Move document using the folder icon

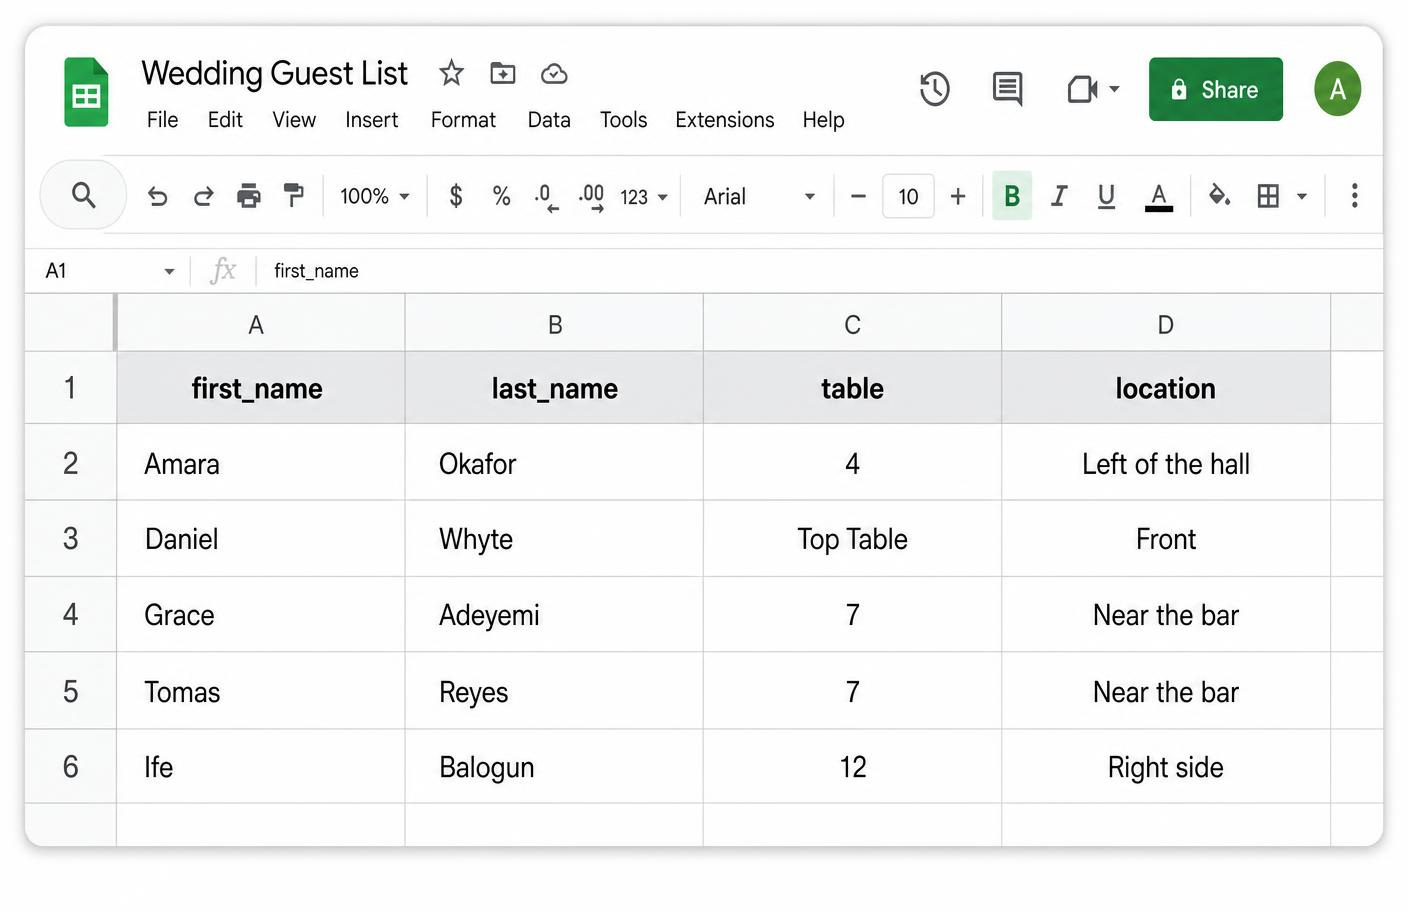click(x=503, y=73)
